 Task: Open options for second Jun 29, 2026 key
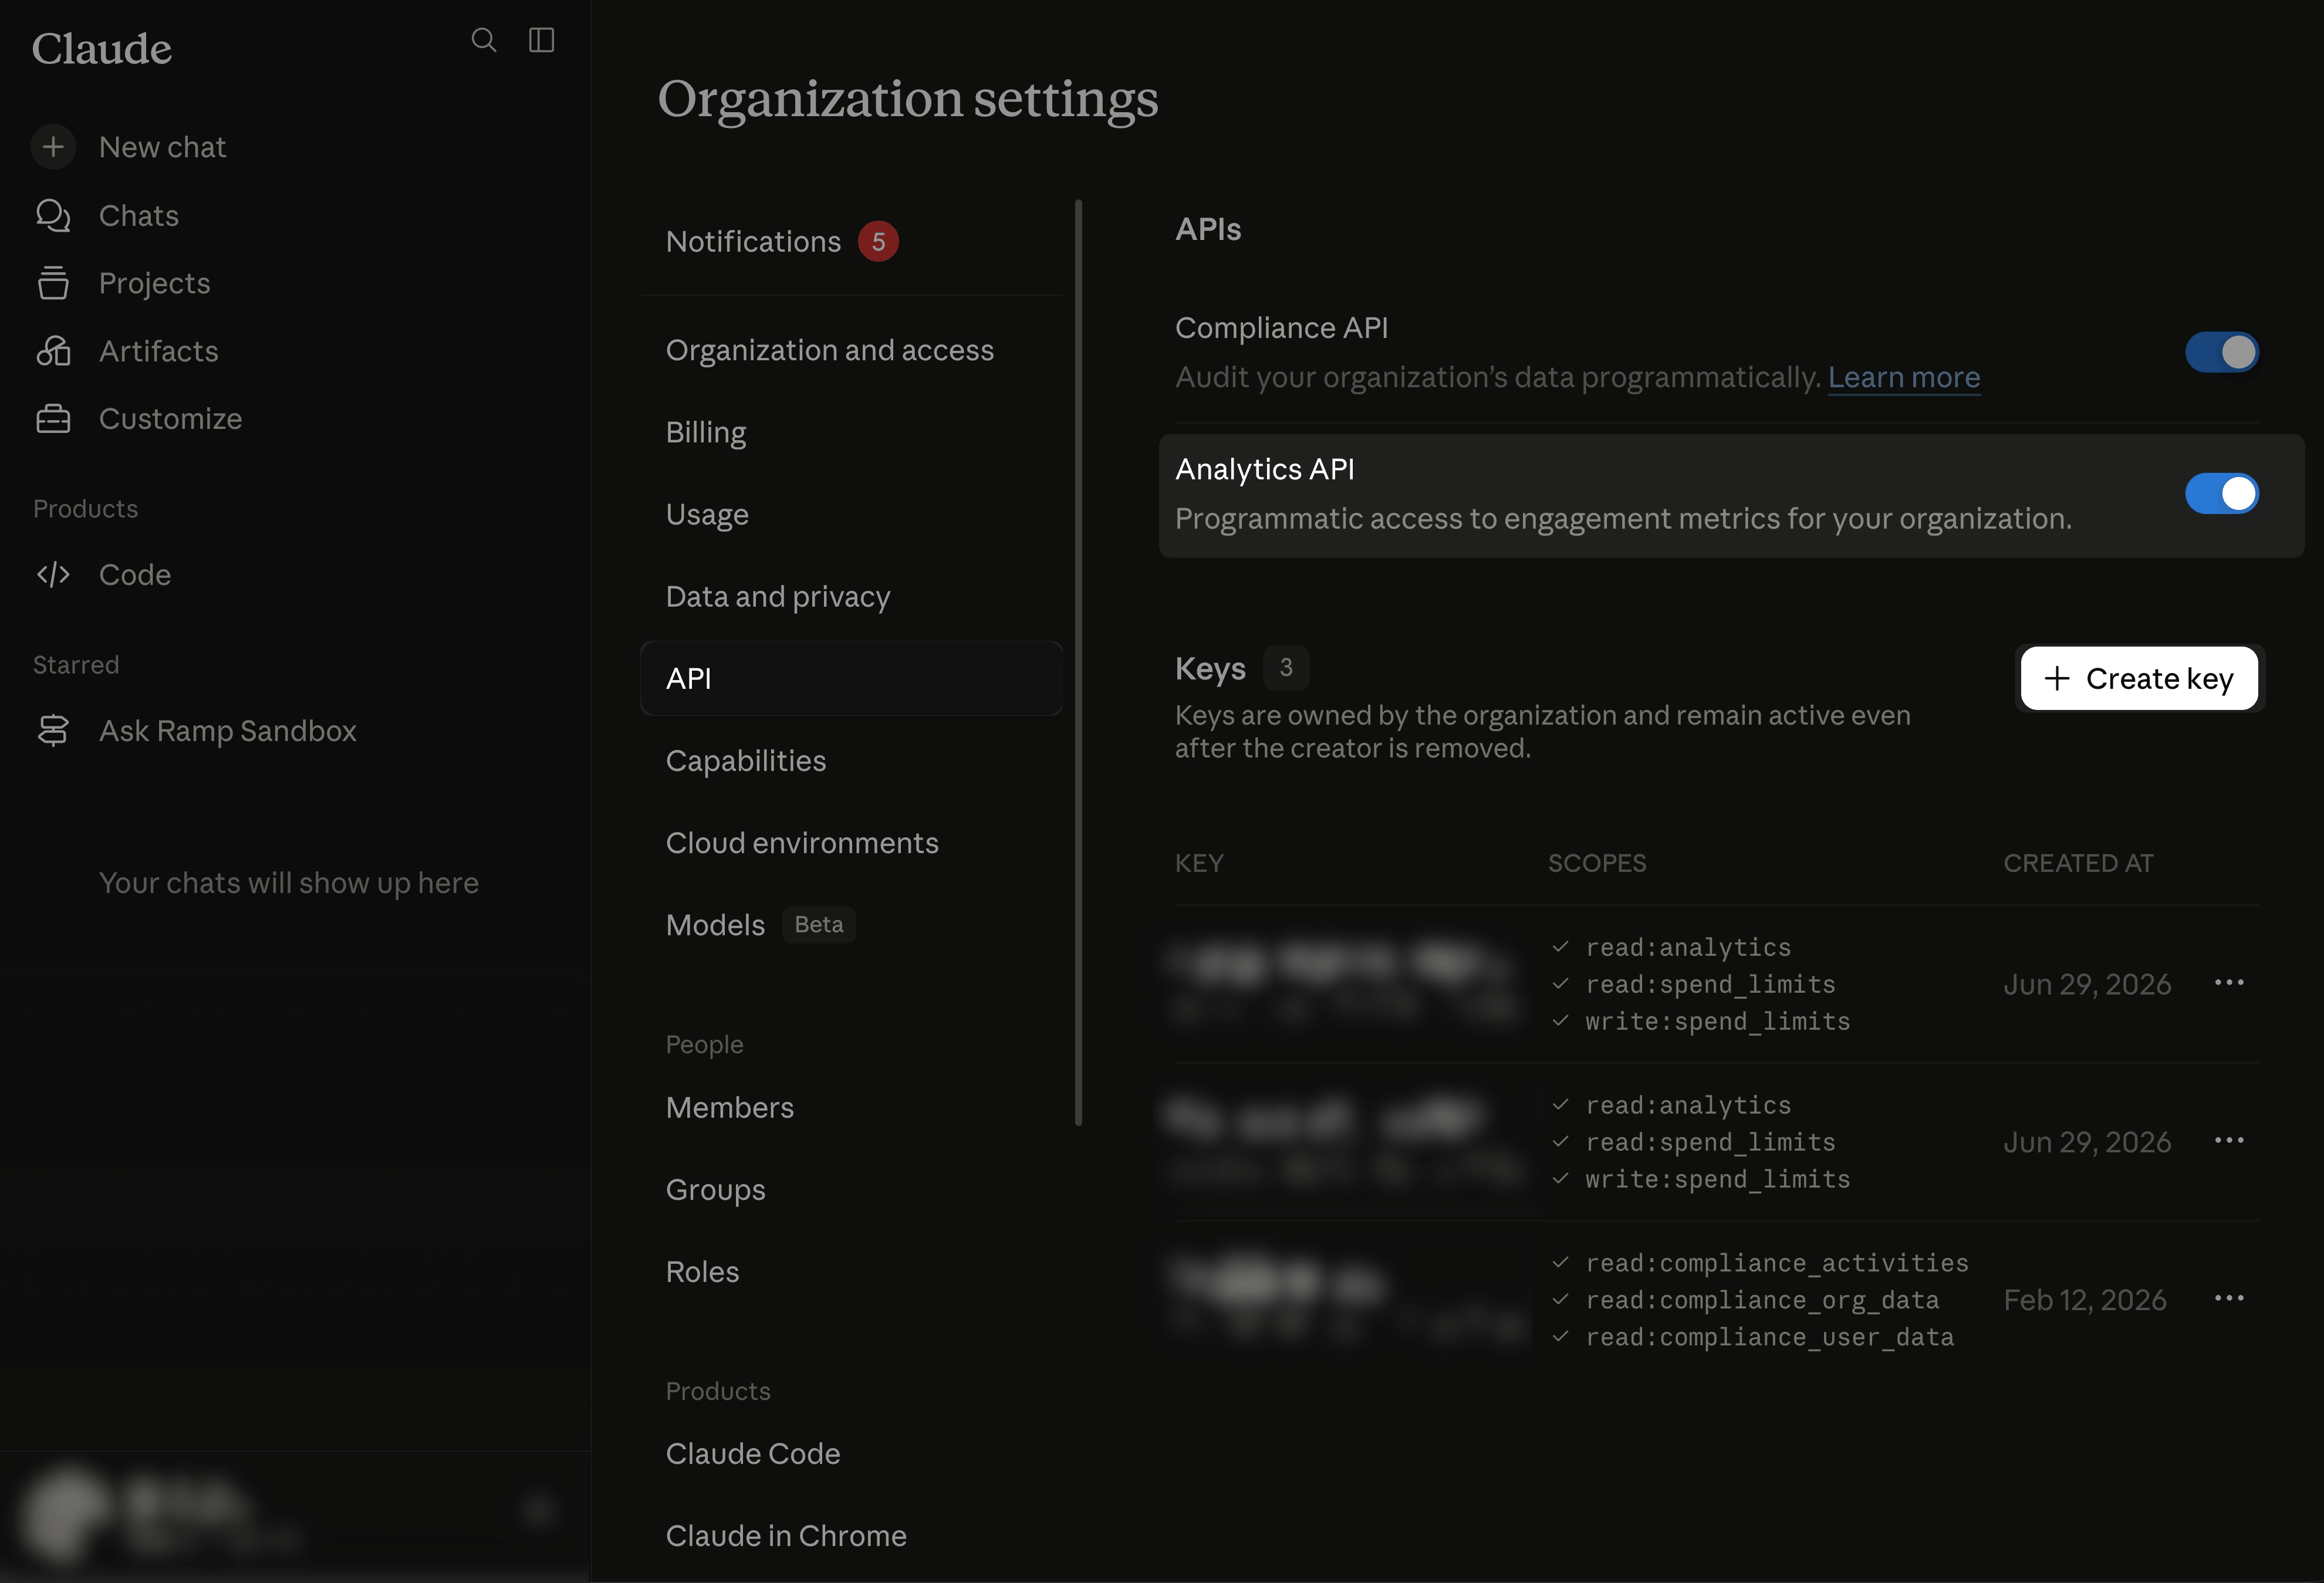2229,1141
